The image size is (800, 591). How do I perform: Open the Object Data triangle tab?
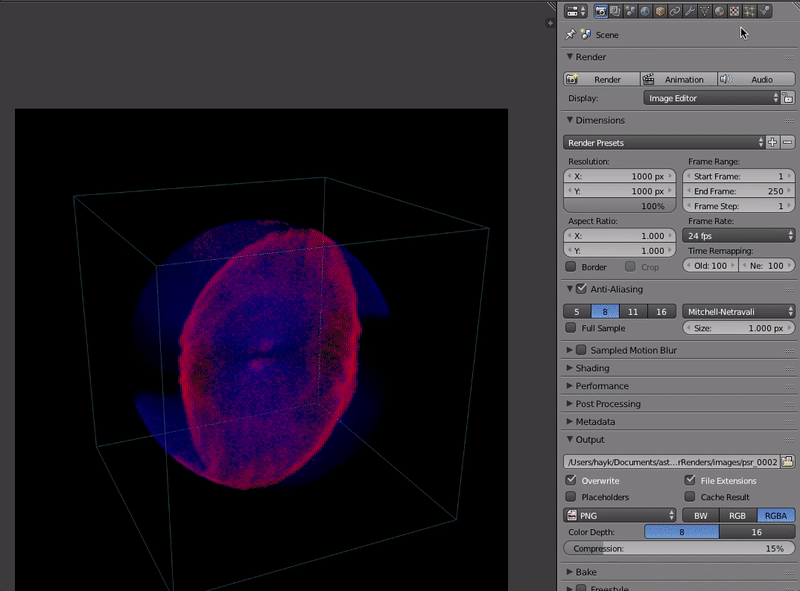tap(705, 11)
